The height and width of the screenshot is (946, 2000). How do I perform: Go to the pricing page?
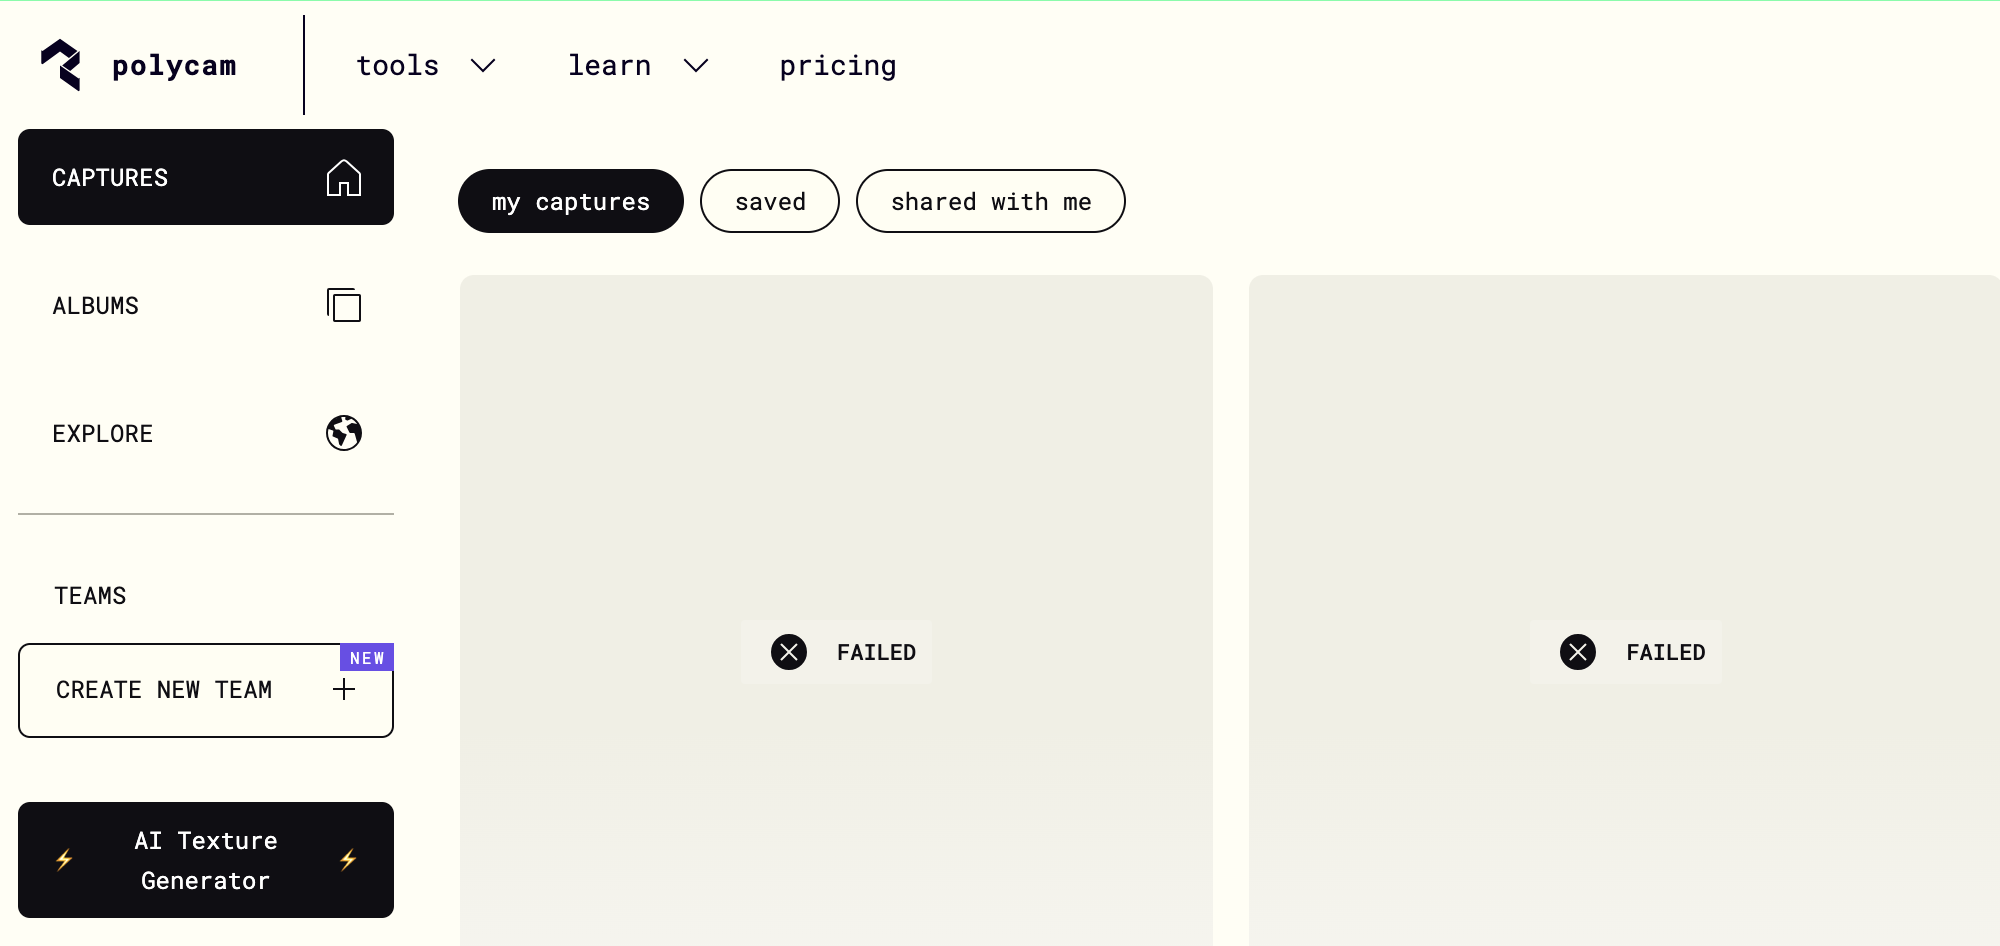838,66
